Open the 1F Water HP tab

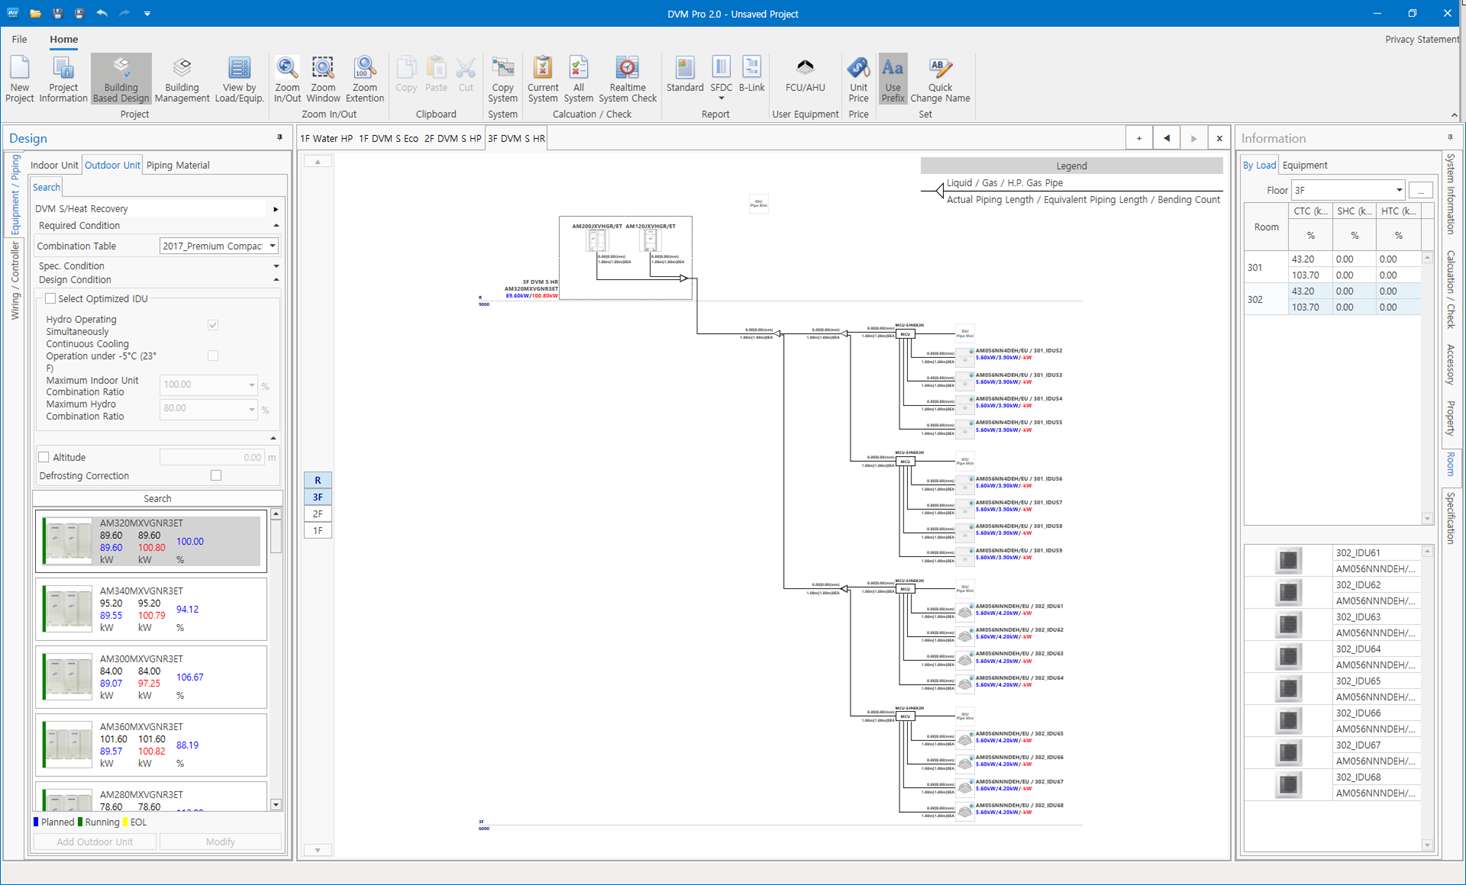coord(327,139)
